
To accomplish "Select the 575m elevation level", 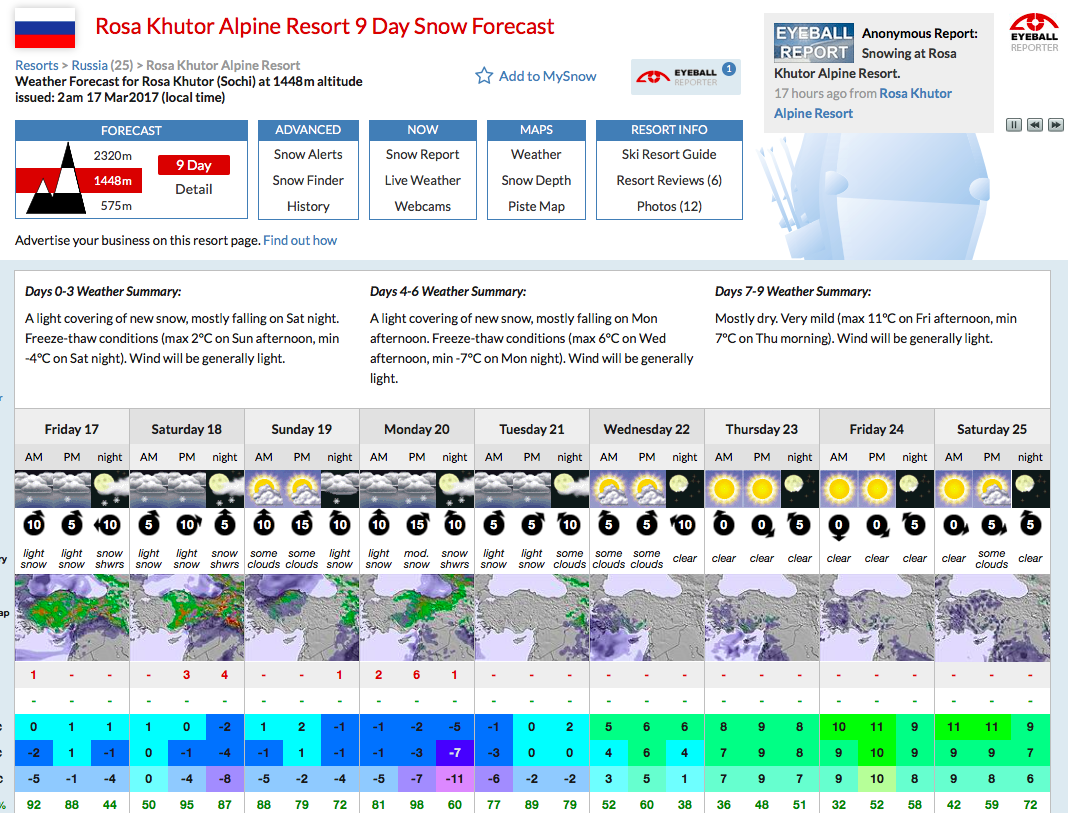I will [x=116, y=206].
